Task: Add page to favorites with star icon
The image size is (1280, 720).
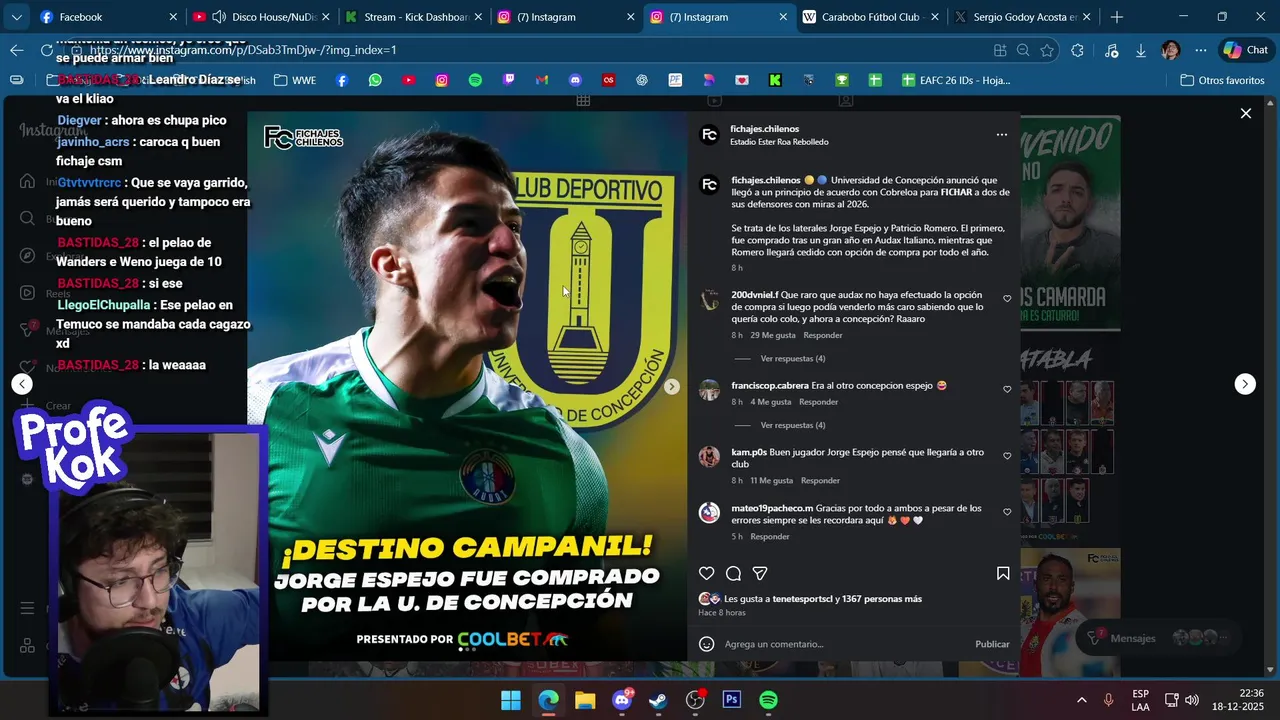Action: click(1047, 50)
